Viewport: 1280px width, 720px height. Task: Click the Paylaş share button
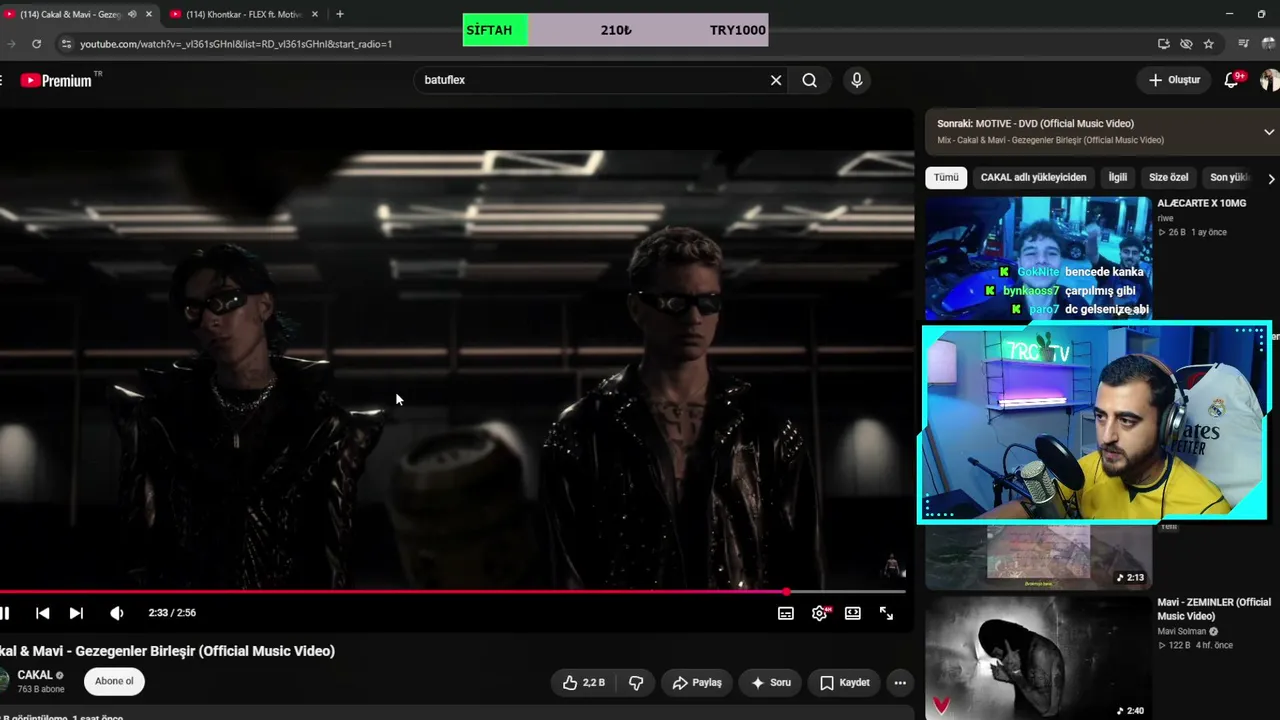pyautogui.click(x=697, y=683)
